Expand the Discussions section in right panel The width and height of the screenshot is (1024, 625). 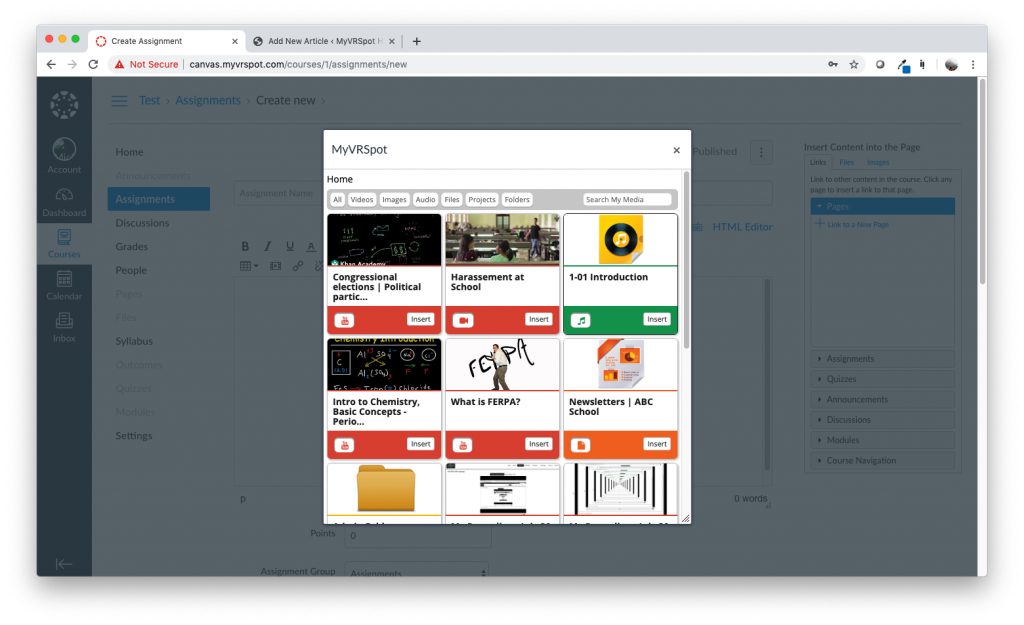tap(883, 419)
